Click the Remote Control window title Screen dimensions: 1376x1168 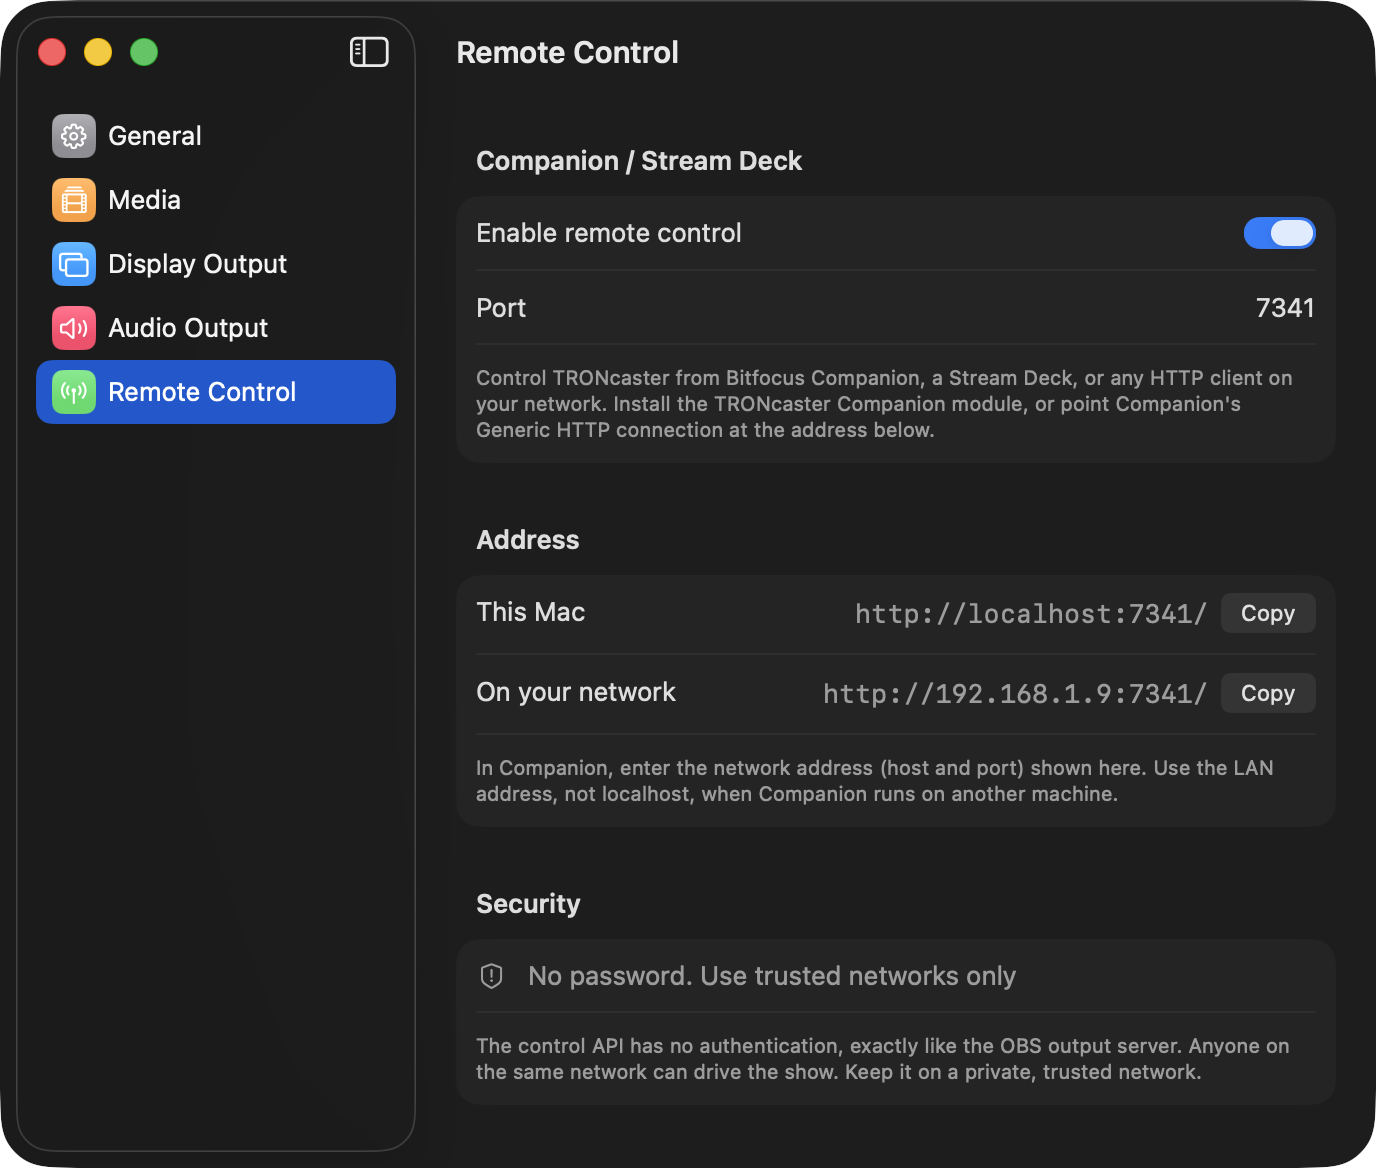click(x=567, y=52)
